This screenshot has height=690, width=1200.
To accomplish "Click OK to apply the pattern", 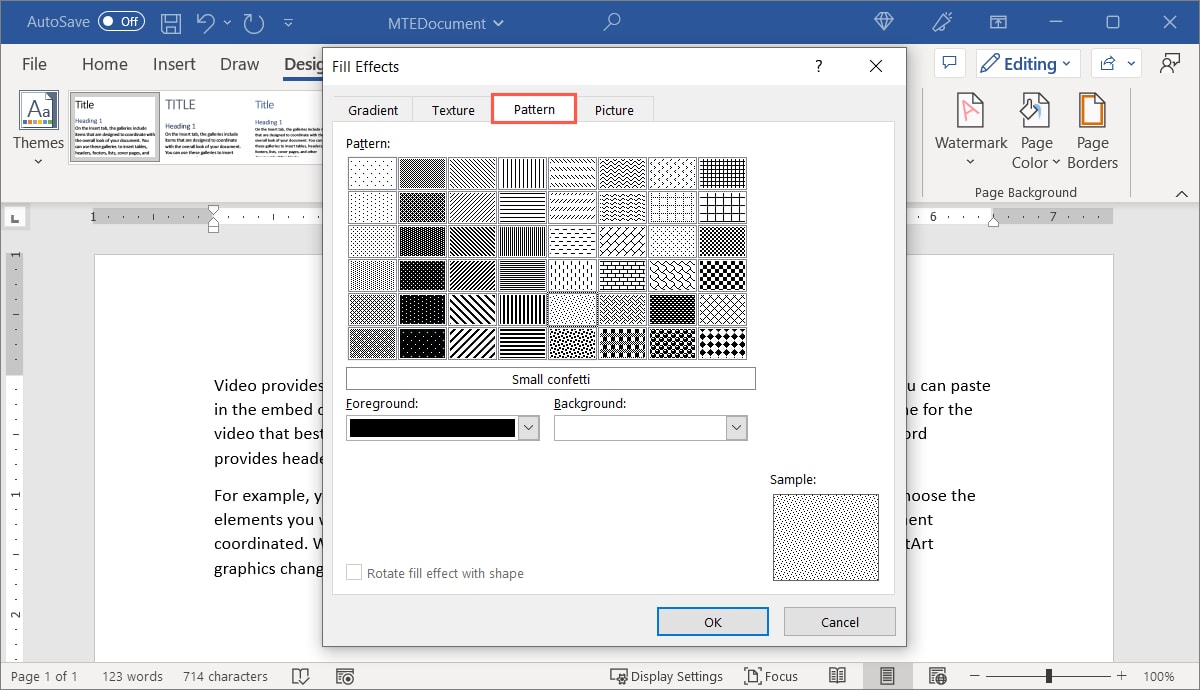I will [712, 621].
